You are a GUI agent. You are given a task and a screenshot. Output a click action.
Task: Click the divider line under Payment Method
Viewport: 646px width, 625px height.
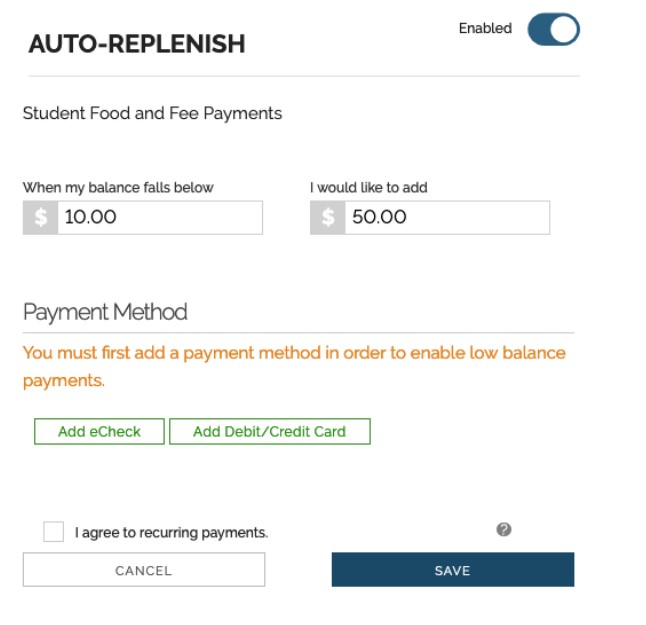(298, 332)
